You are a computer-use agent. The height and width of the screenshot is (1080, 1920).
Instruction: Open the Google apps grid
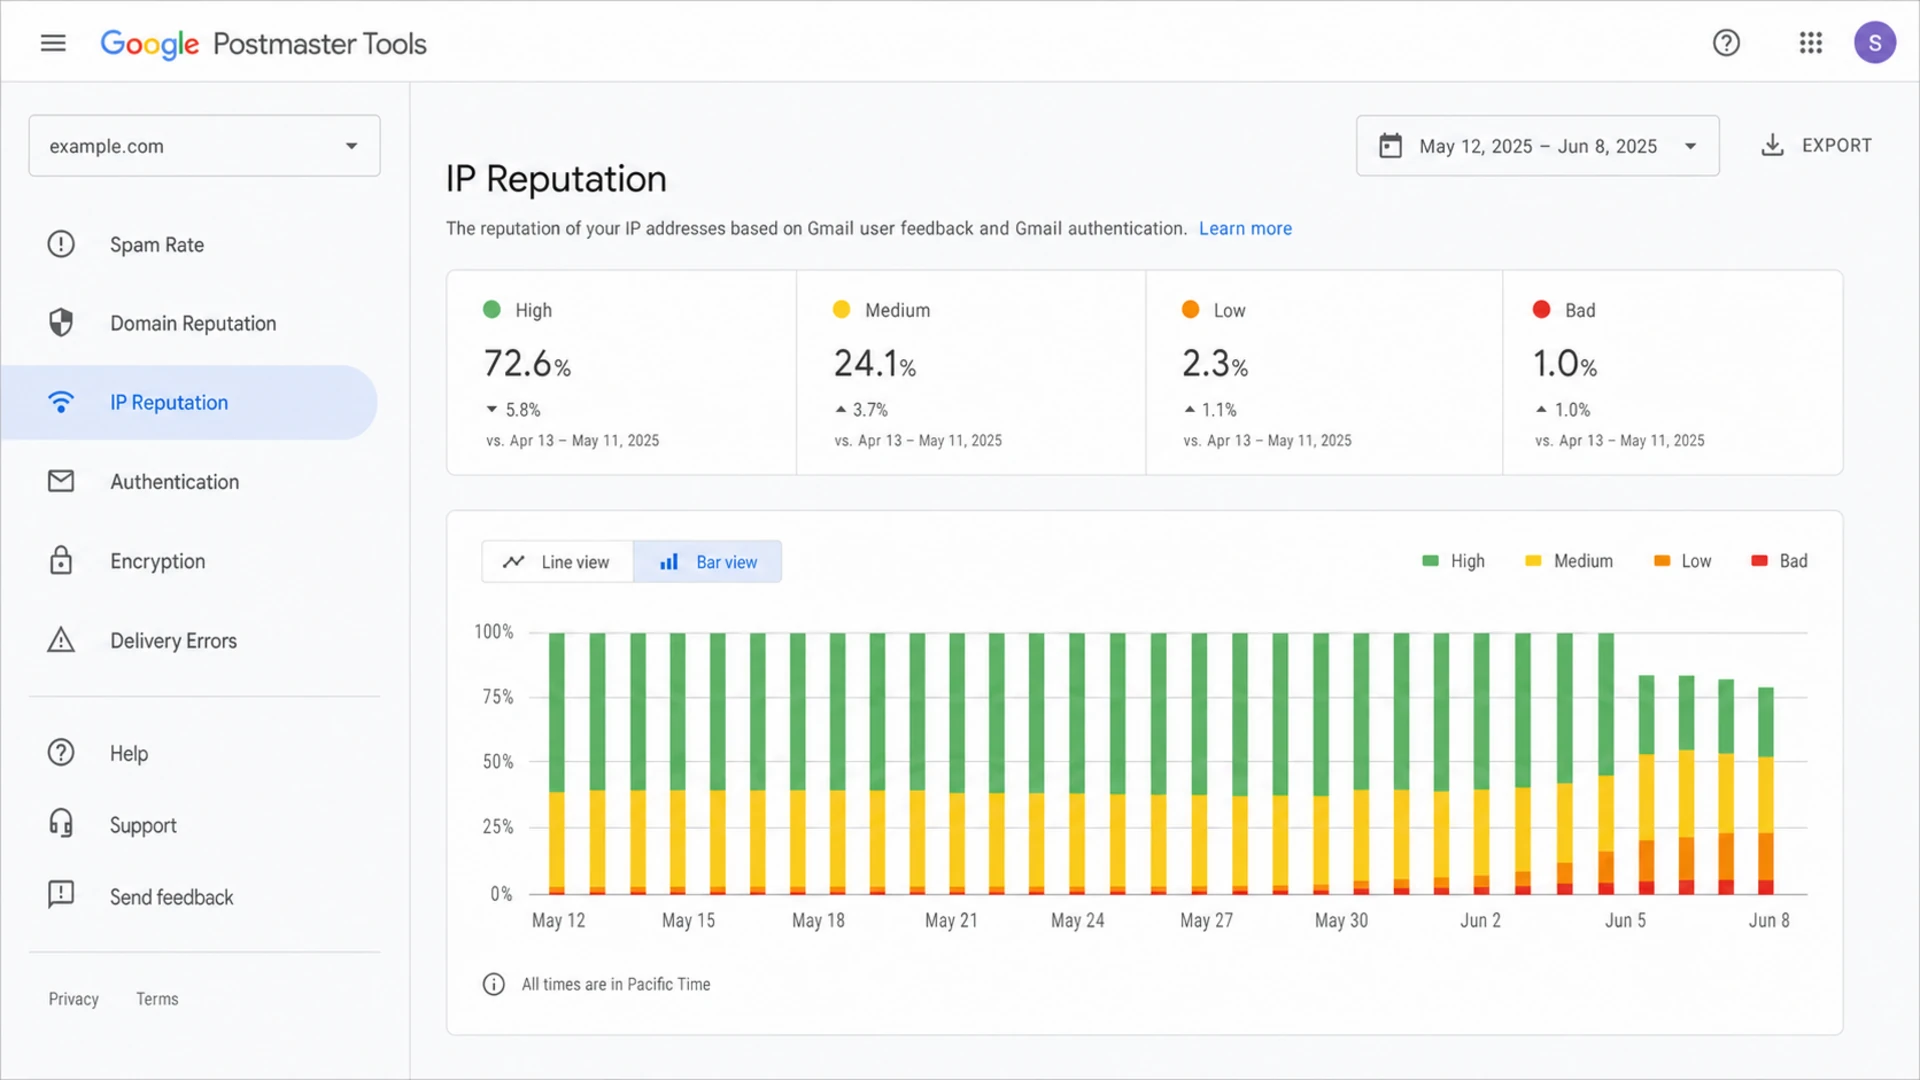(1810, 43)
